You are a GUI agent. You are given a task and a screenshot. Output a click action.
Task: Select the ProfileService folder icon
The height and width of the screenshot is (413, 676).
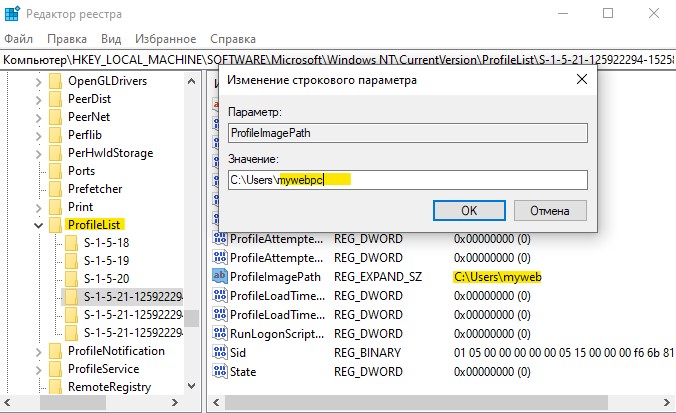(x=56, y=369)
